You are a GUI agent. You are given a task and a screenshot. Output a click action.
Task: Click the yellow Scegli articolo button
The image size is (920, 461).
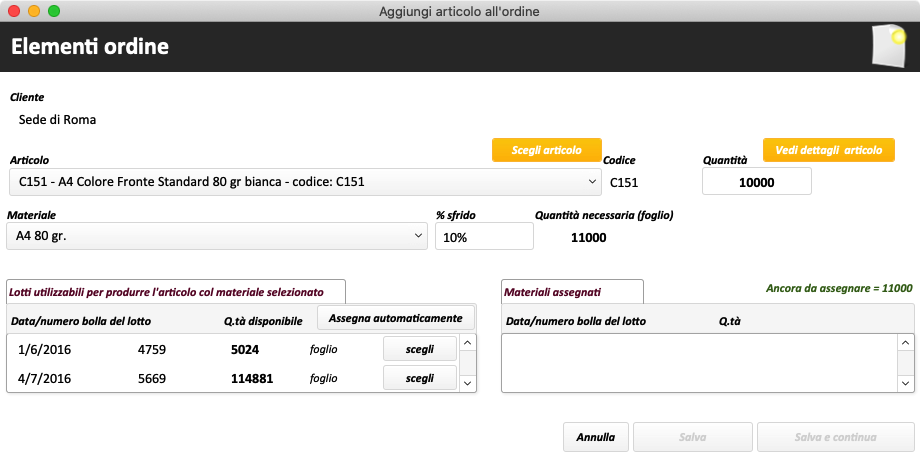click(546, 150)
